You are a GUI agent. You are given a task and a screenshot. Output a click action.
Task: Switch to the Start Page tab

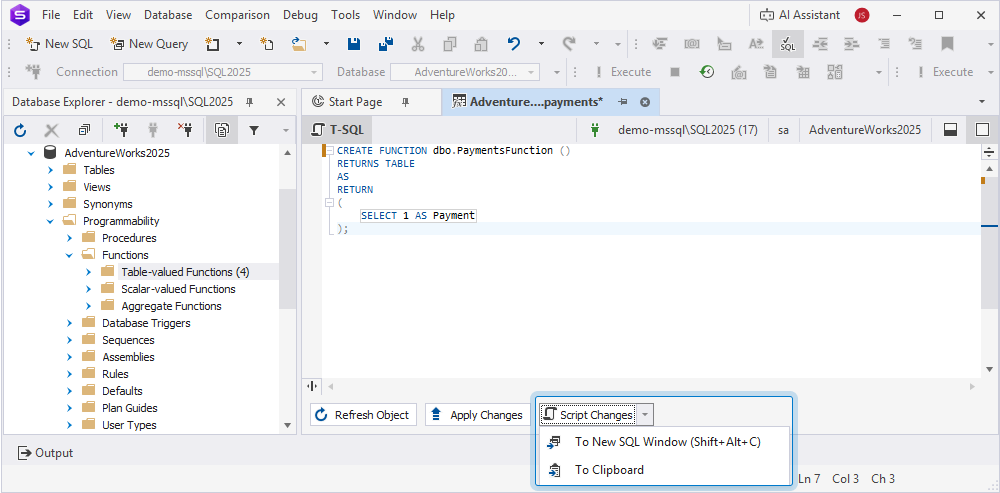(355, 102)
